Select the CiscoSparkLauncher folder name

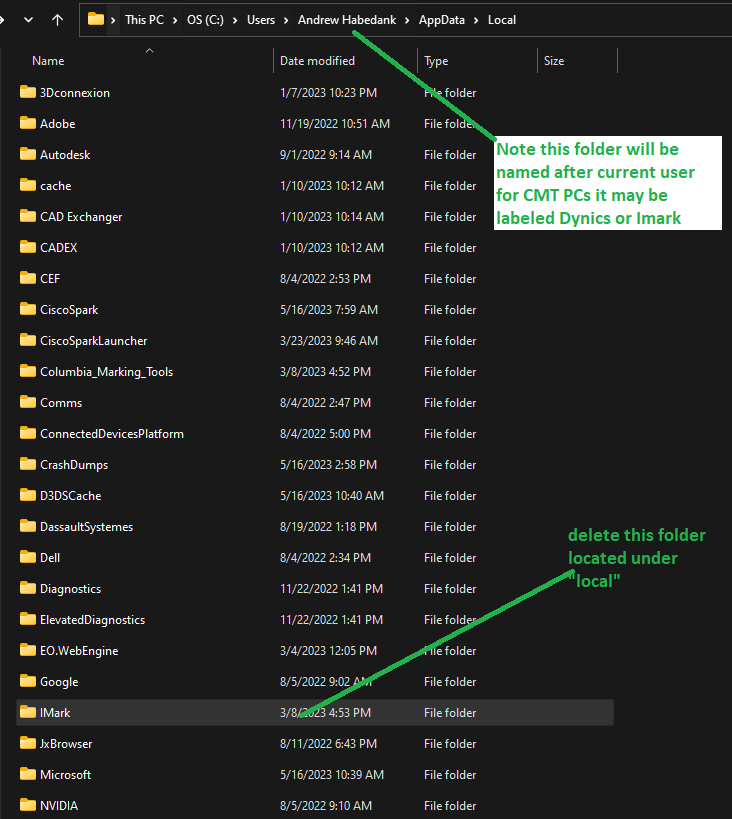94,341
